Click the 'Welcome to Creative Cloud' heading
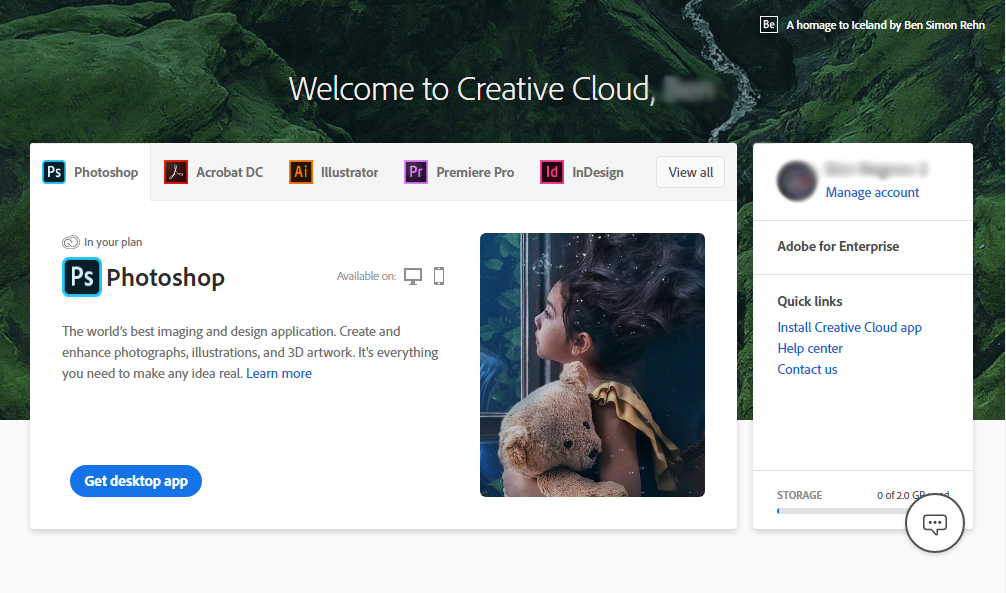The height and width of the screenshot is (593, 1006). click(472, 89)
